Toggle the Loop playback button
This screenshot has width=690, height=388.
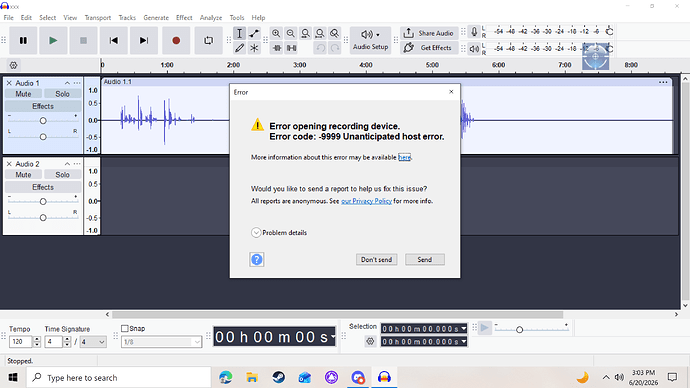[209, 40]
